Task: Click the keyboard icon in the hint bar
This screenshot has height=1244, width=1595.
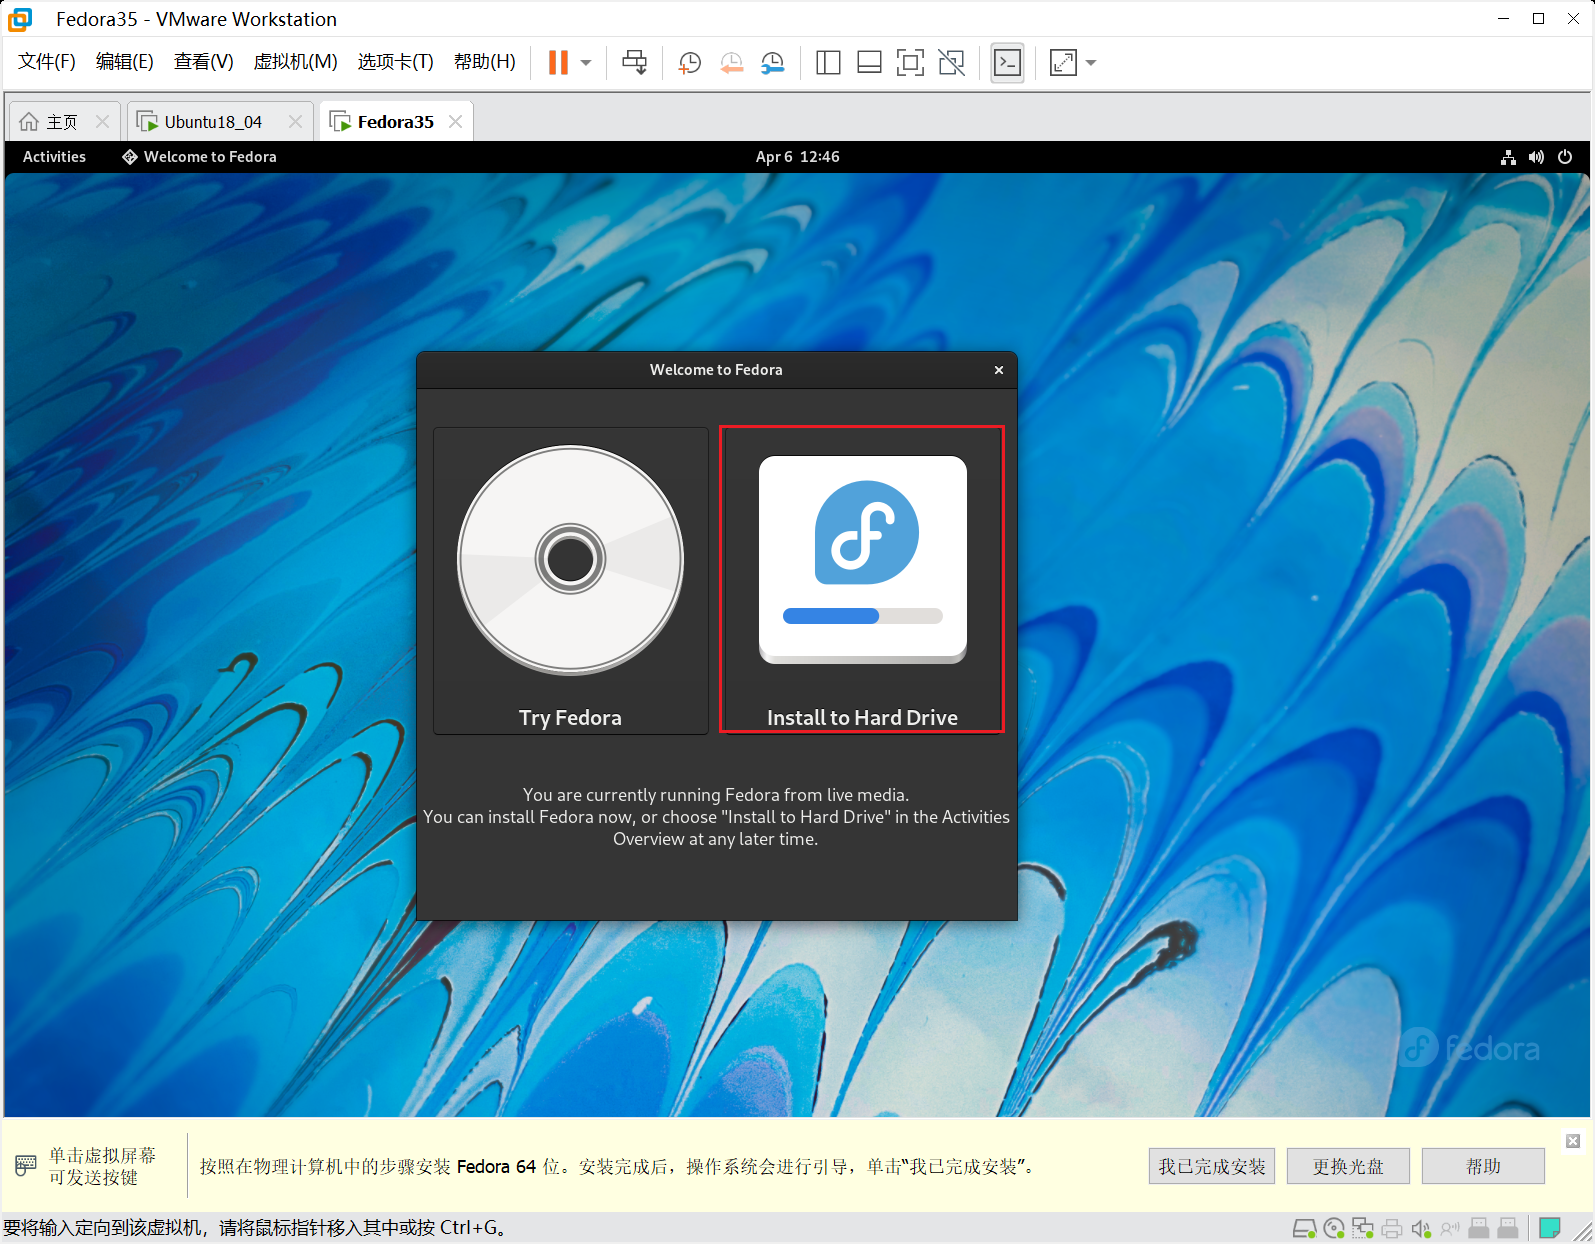Action: pyautogui.click(x=26, y=1166)
